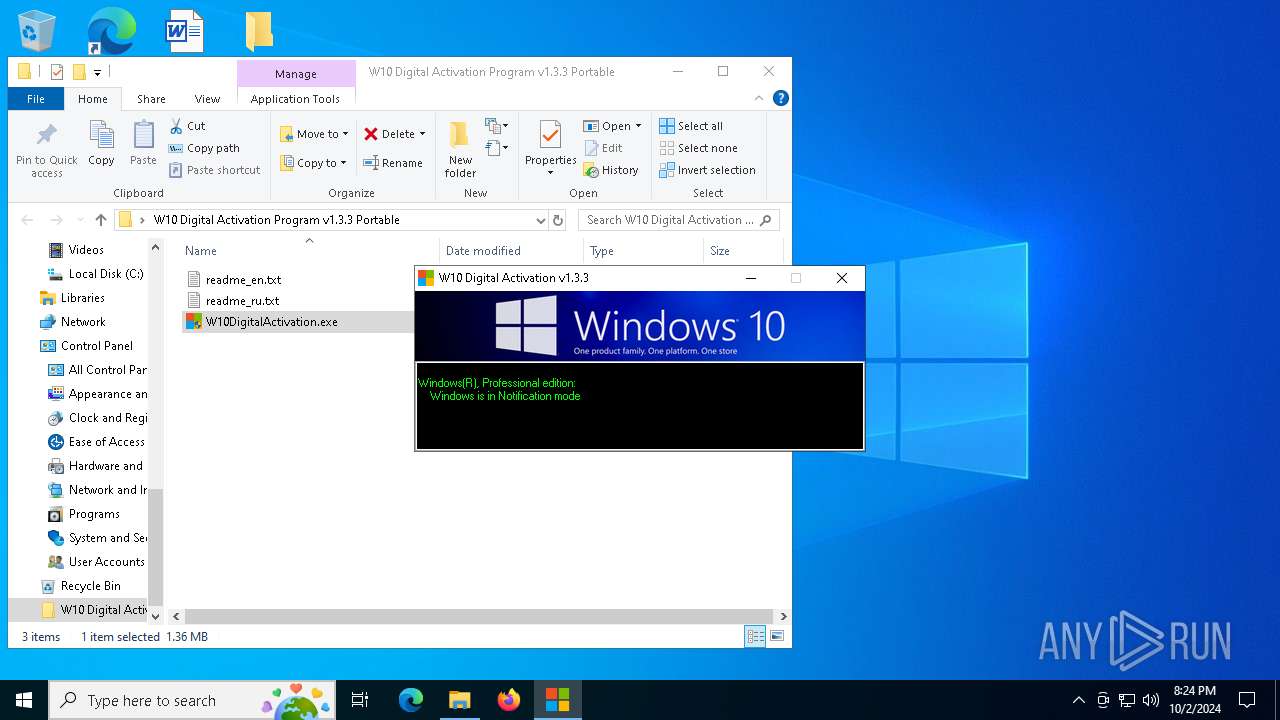Click Paste shortcut in ribbon
Screen dimensions: 1280x720
click(x=214, y=170)
